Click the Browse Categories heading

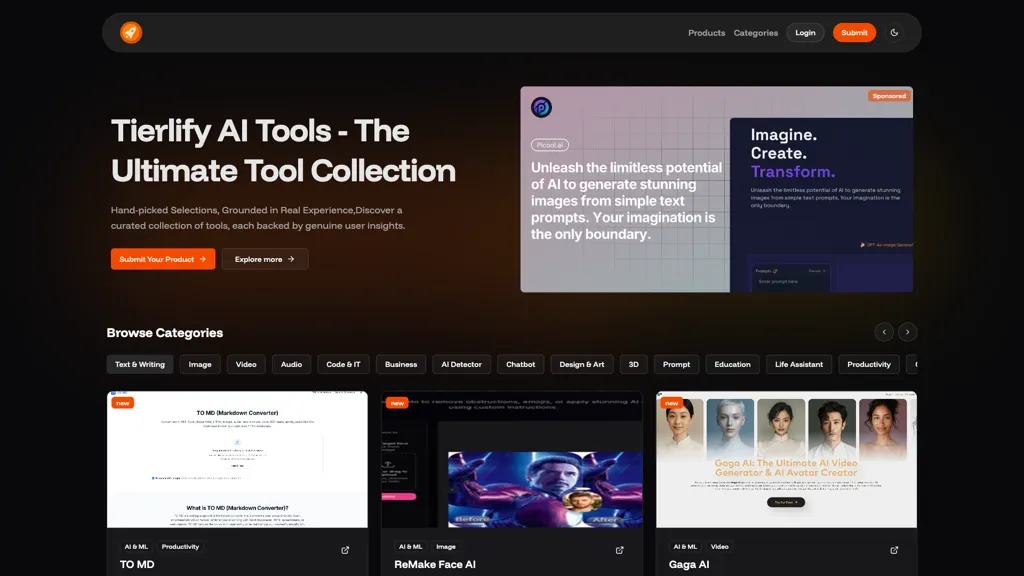tap(165, 332)
